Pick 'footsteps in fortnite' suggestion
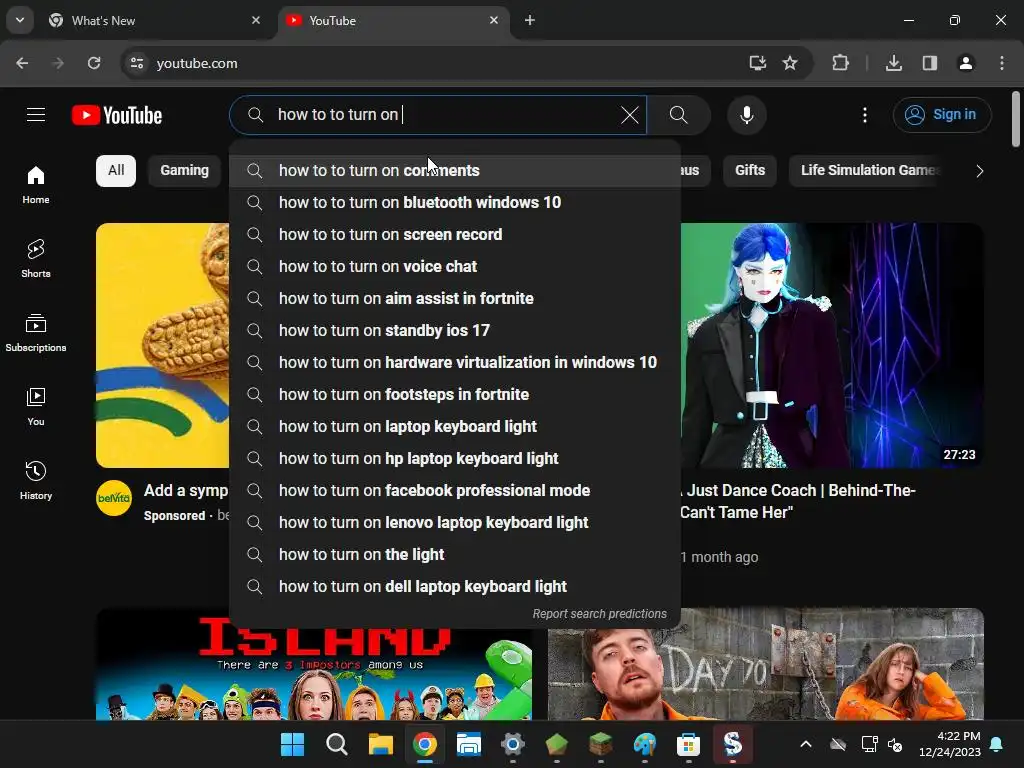 455,394
